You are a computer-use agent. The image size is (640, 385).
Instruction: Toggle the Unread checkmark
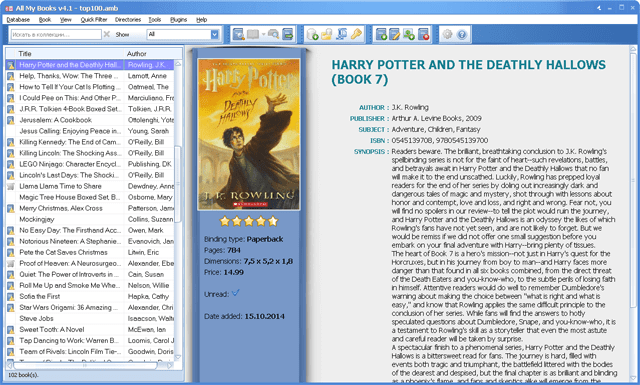235,293
